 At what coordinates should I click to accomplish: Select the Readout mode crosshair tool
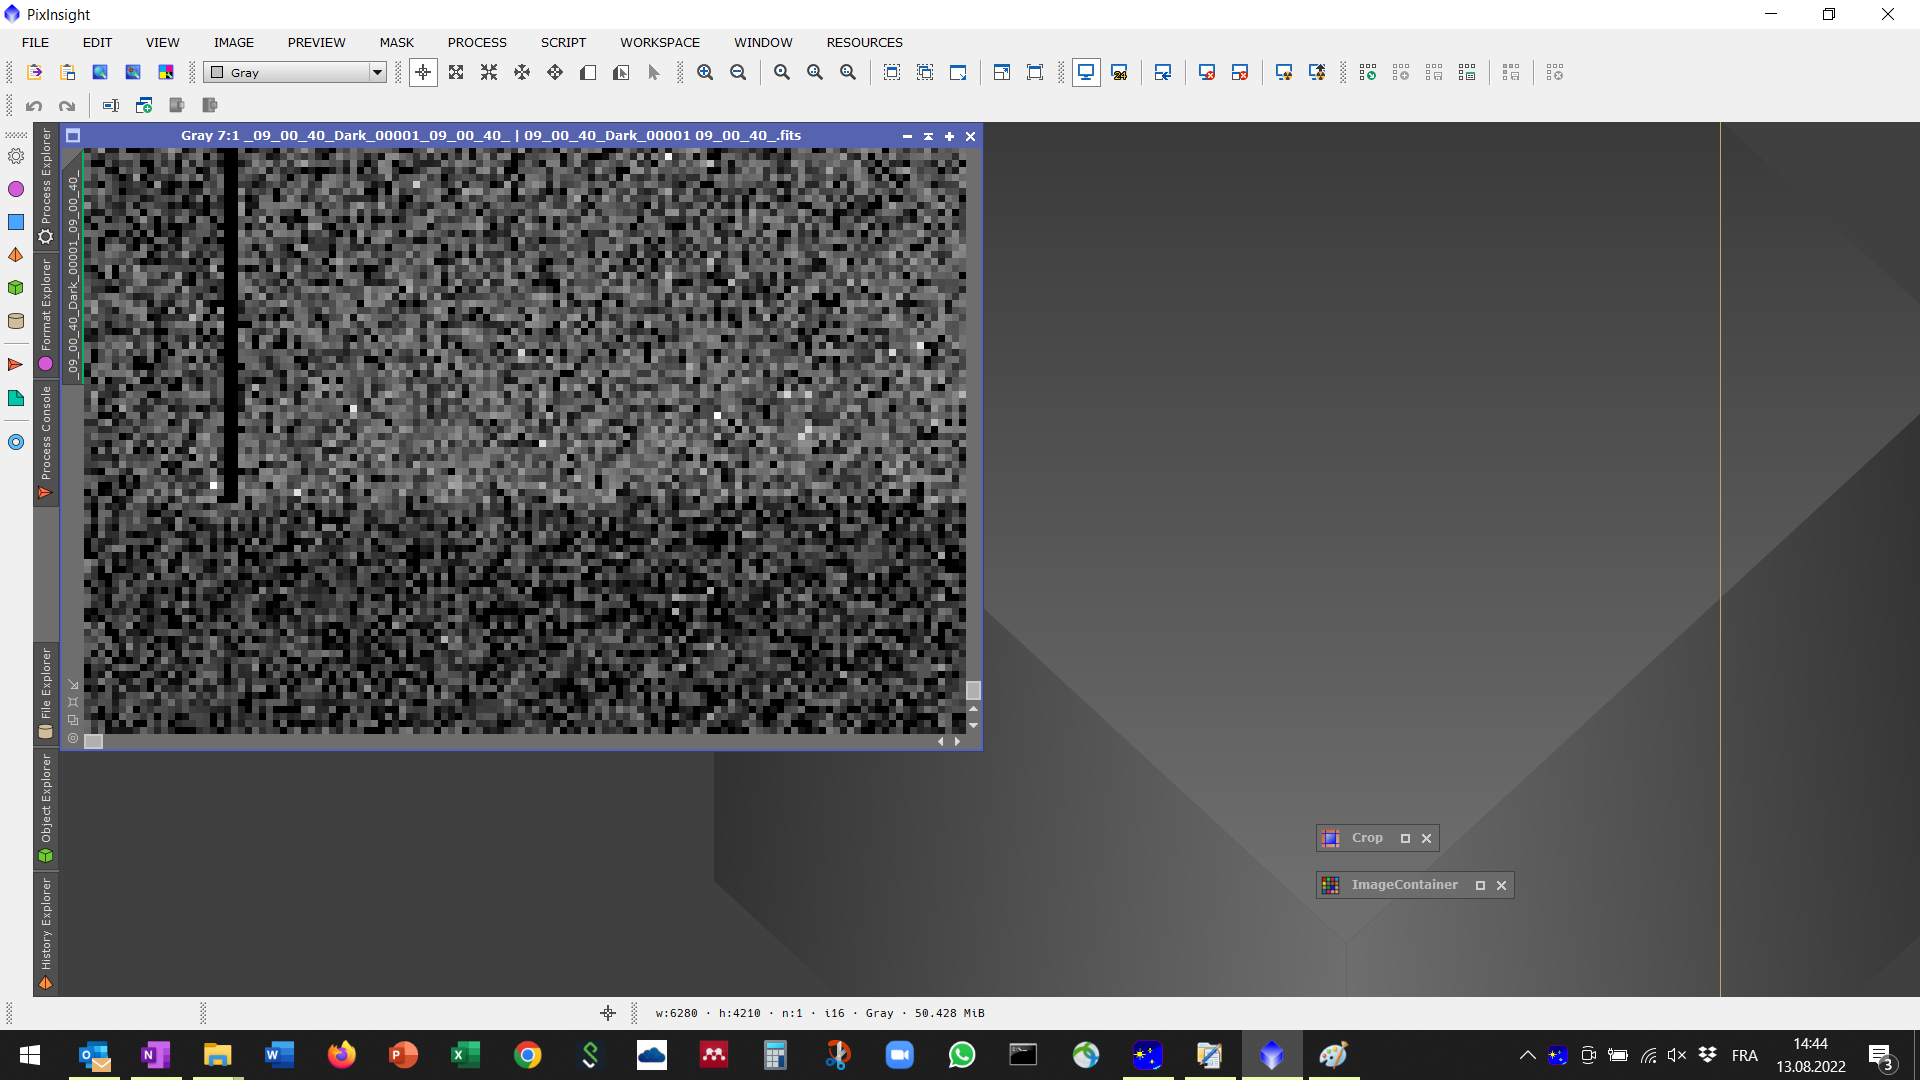(x=423, y=72)
